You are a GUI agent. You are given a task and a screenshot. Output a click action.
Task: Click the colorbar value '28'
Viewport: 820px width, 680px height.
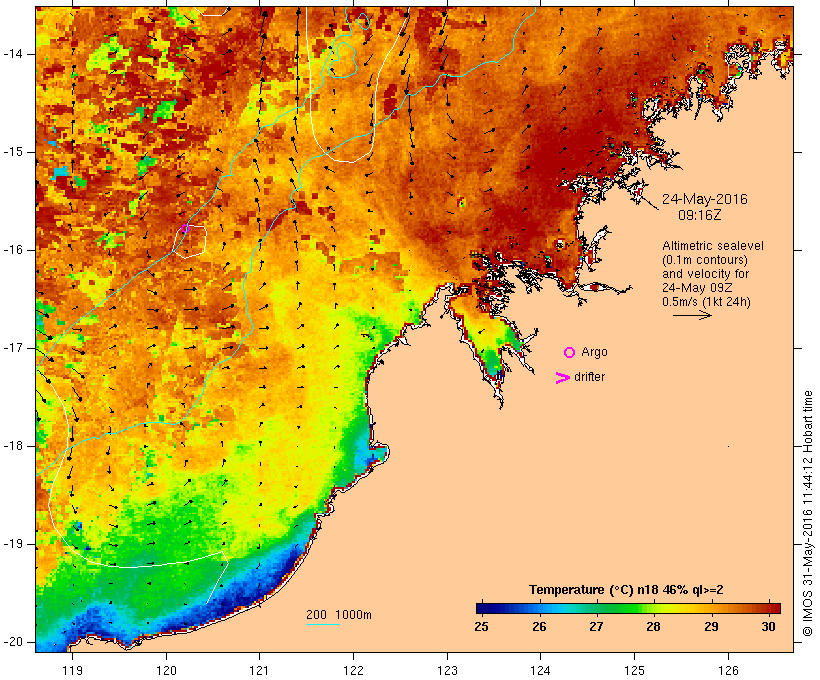point(653,626)
